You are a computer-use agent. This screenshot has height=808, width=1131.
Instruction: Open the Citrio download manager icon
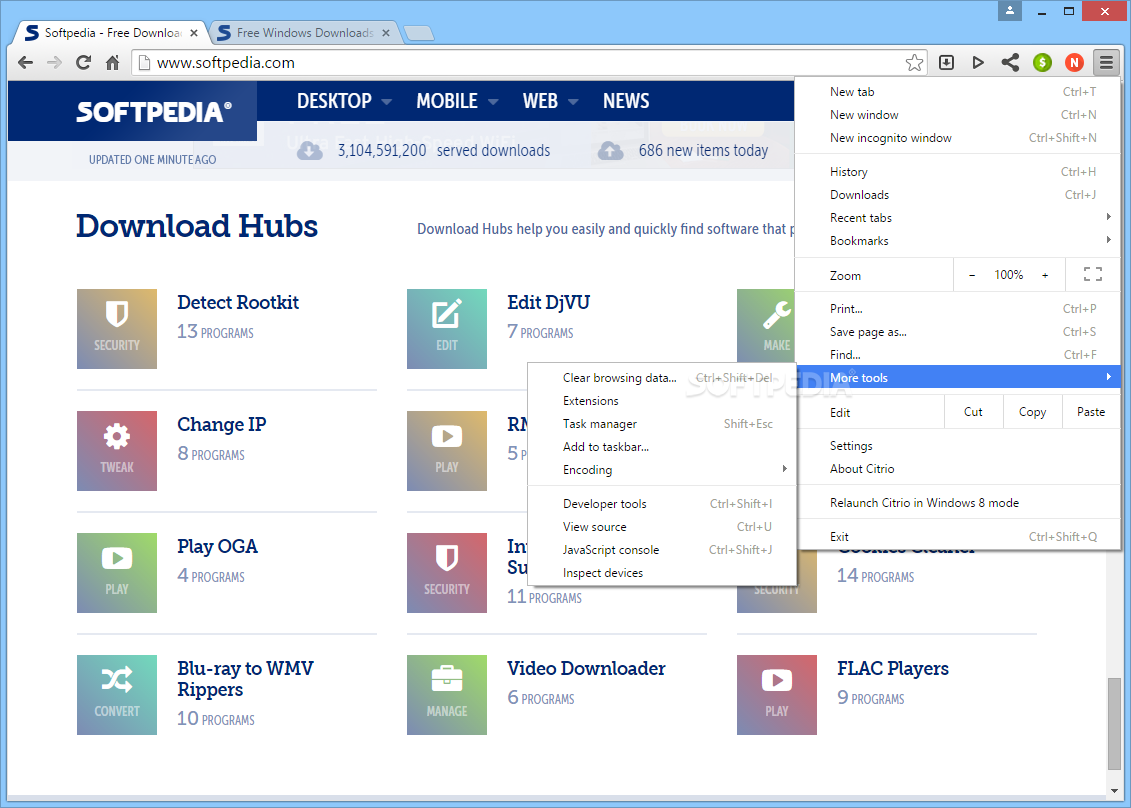[946, 63]
